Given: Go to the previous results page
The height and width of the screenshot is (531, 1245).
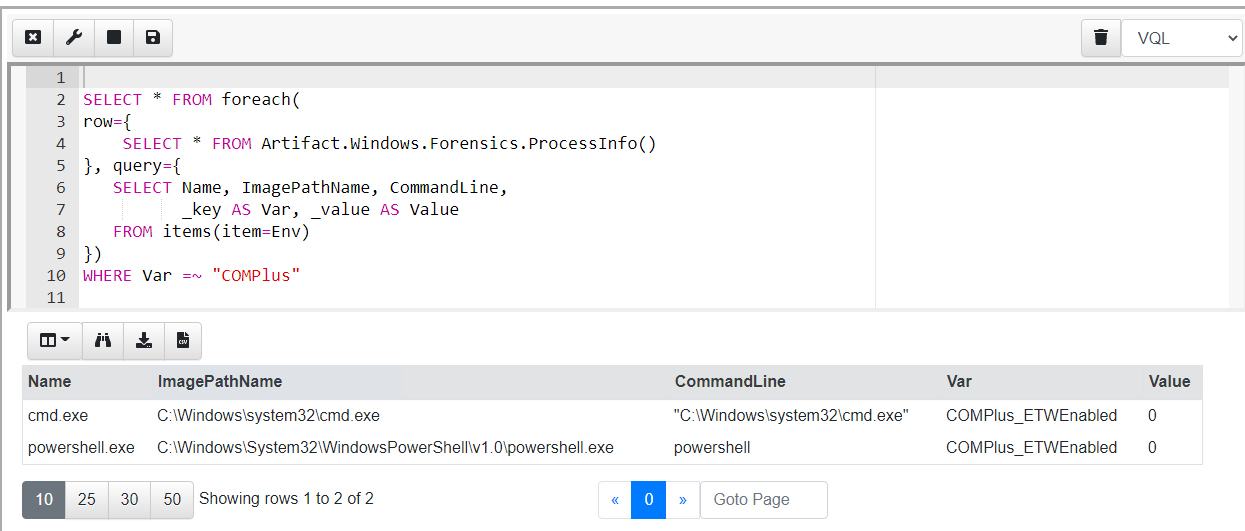Looking at the screenshot, I should 615,500.
